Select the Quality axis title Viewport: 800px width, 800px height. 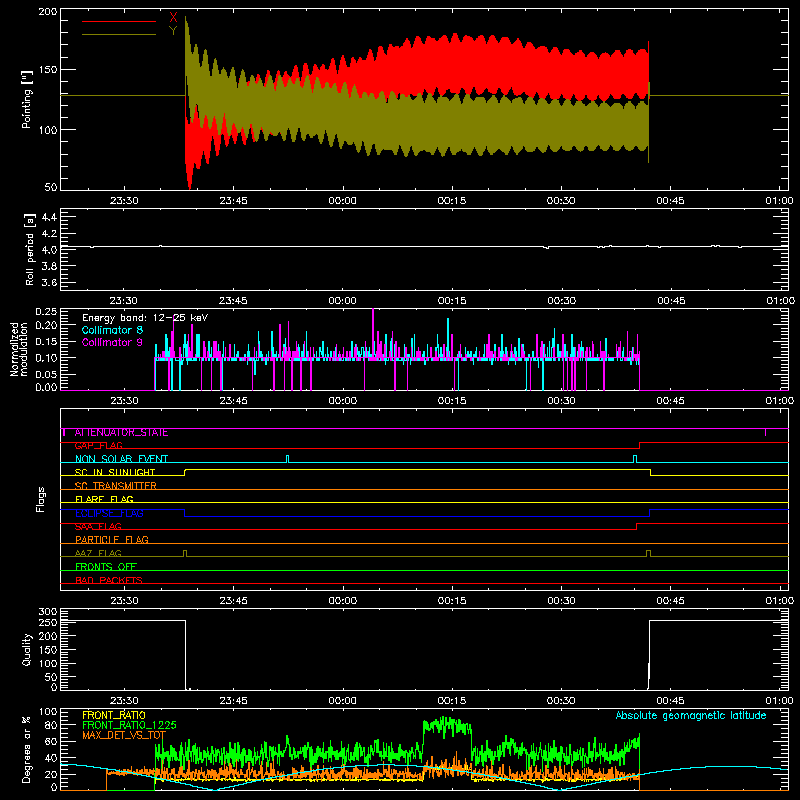tap(27, 649)
